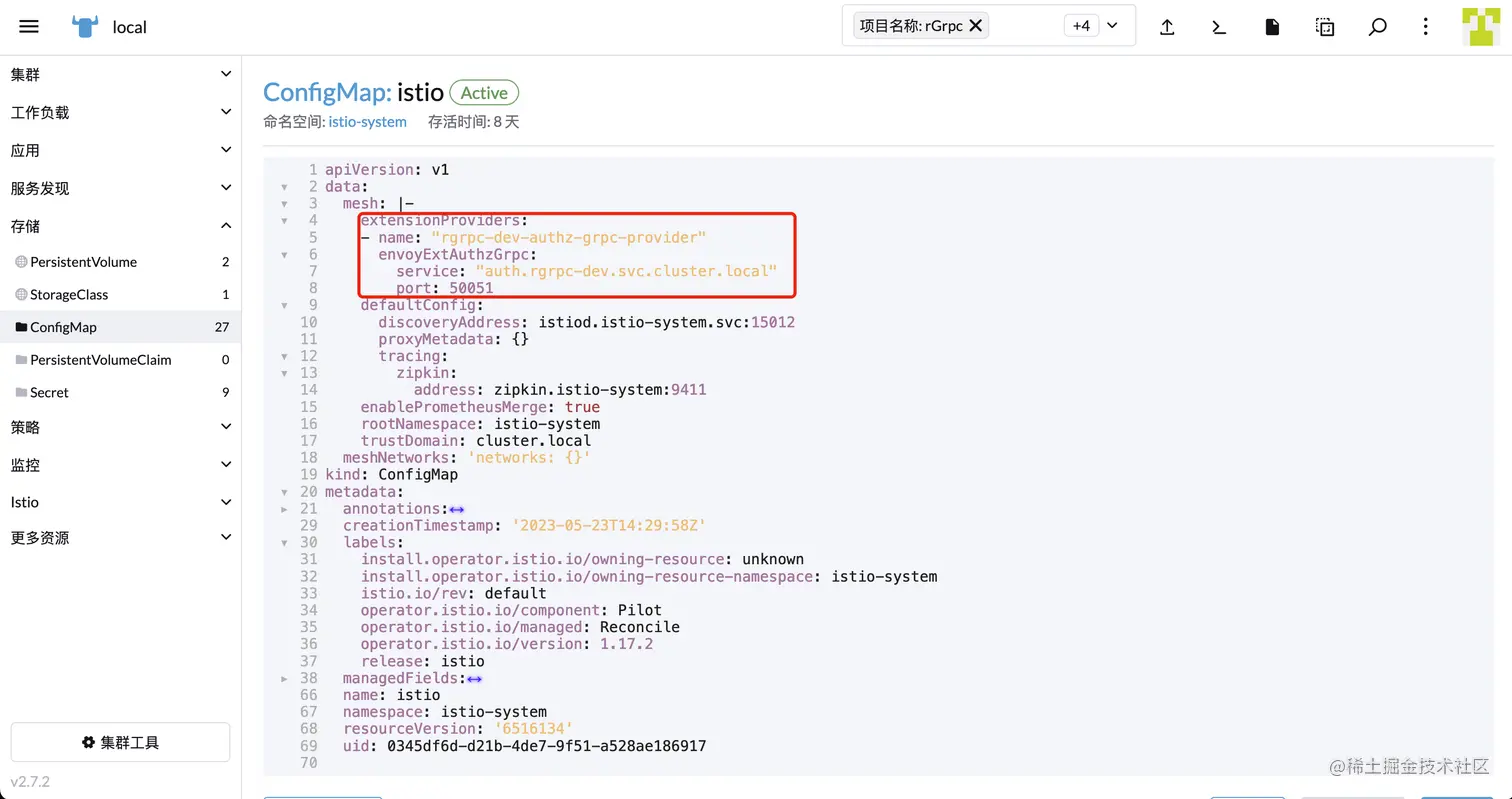Collapse the labels: fold arrow
The height and width of the screenshot is (799, 1512).
[284, 543]
